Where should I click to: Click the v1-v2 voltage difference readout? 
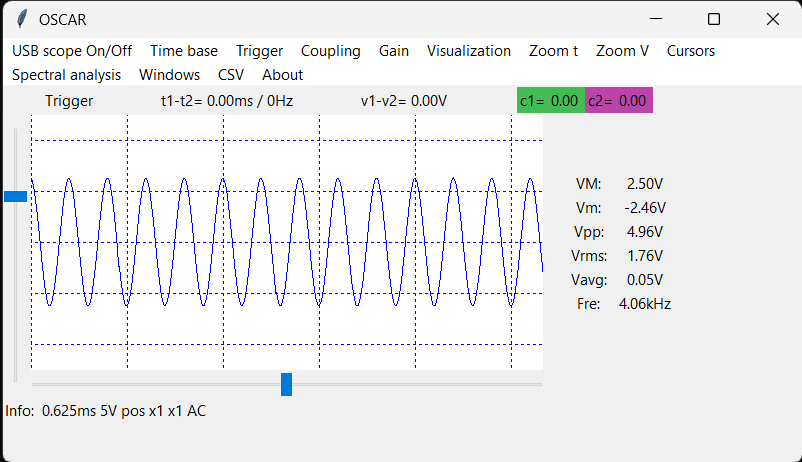pos(404,101)
